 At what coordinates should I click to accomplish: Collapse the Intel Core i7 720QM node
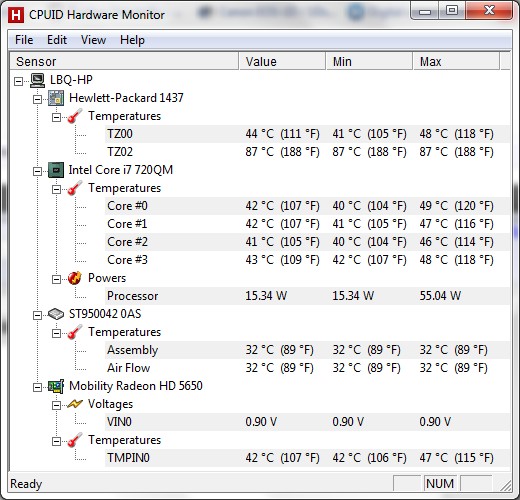coord(38,171)
